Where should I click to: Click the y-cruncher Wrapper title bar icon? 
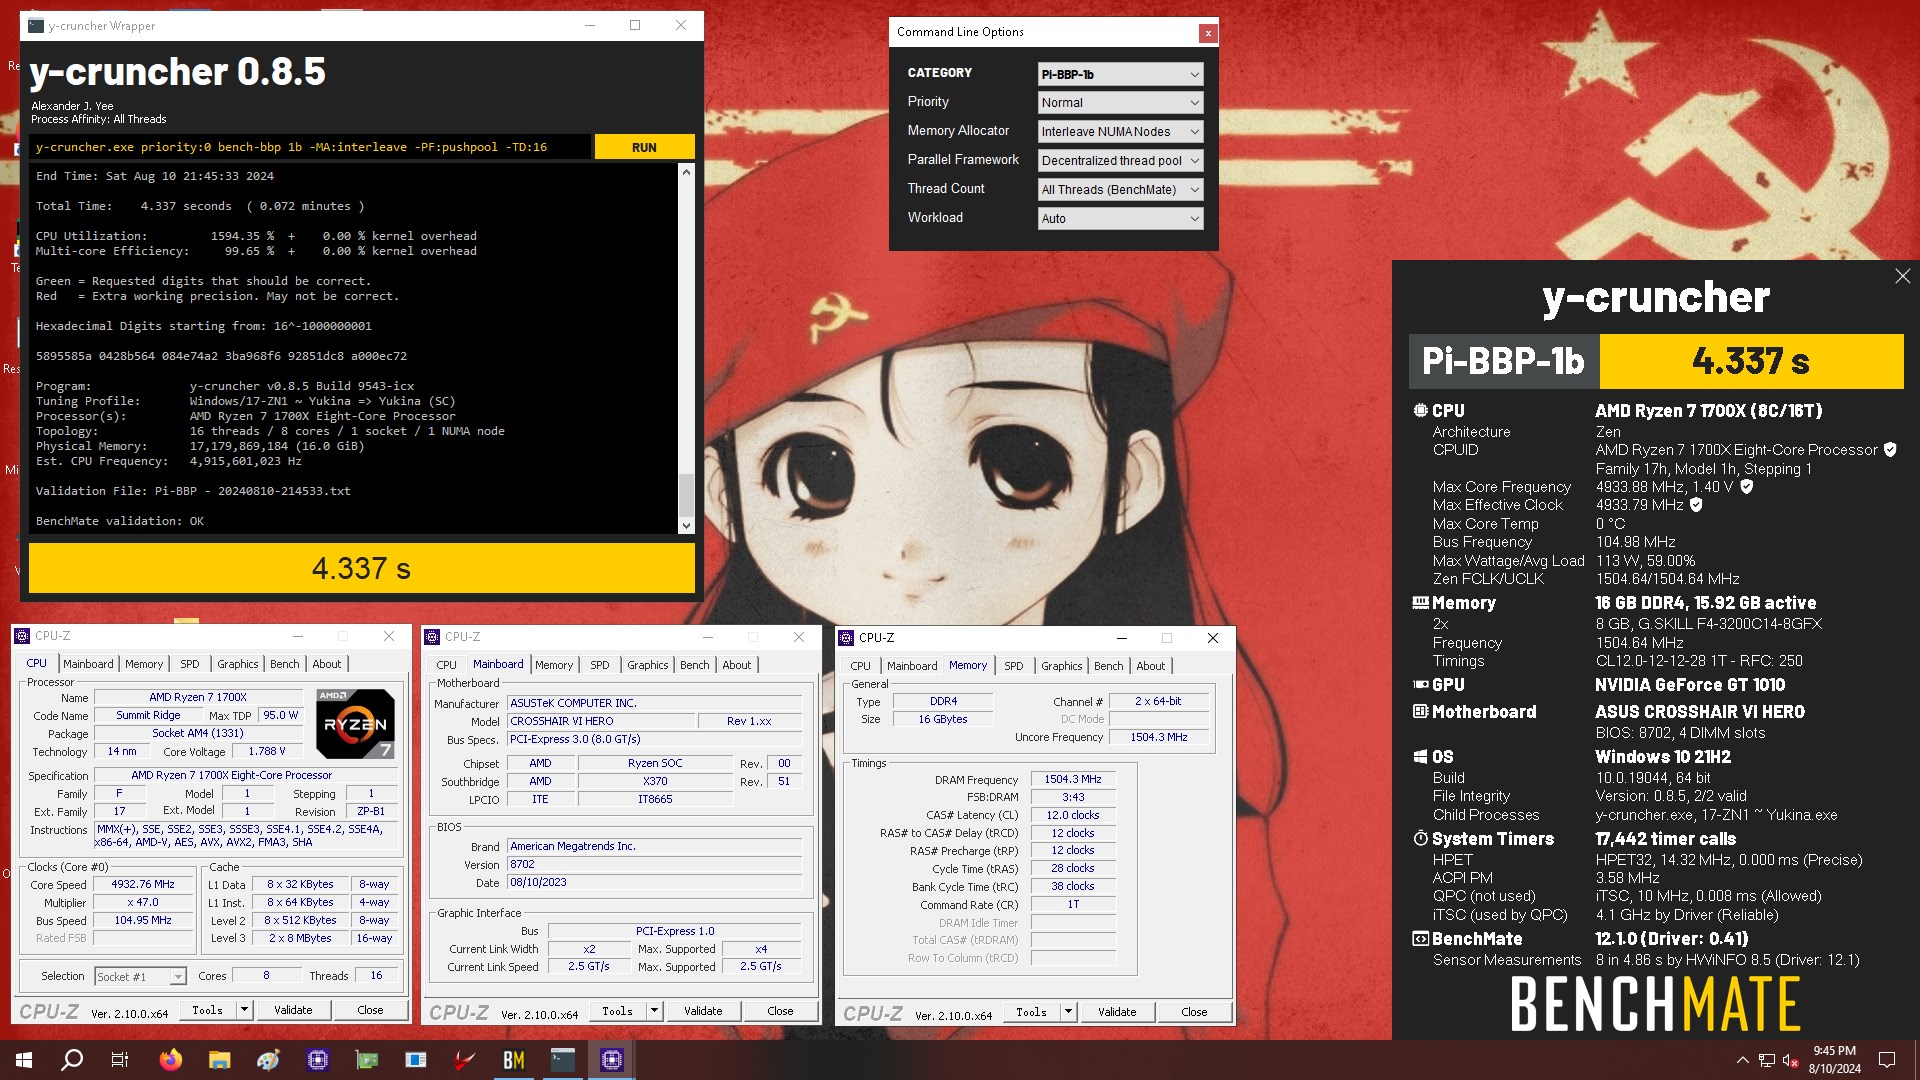click(x=36, y=26)
